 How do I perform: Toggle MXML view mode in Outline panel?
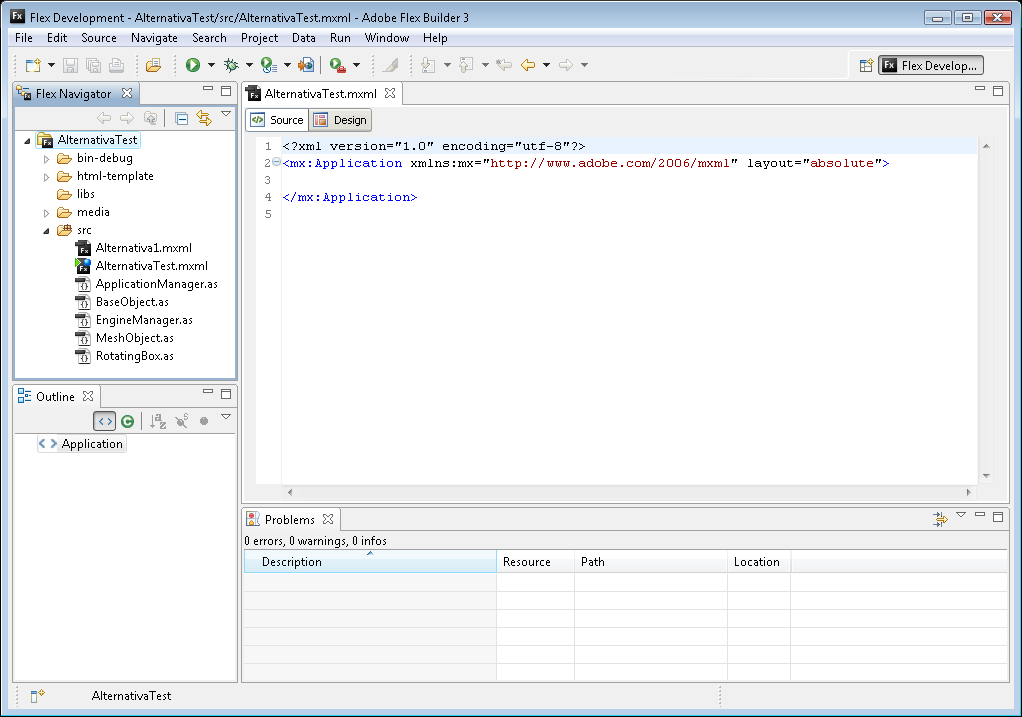pos(105,421)
